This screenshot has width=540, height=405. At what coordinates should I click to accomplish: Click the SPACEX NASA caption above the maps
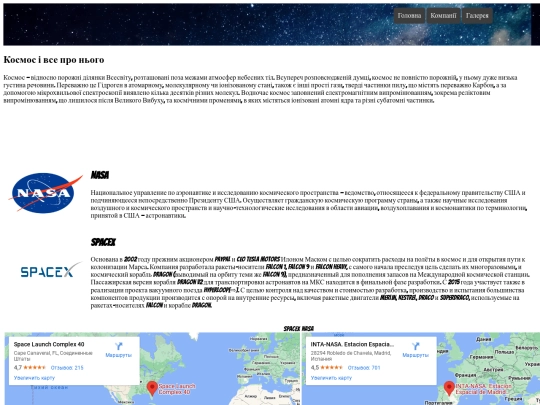[x=299, y=329]
